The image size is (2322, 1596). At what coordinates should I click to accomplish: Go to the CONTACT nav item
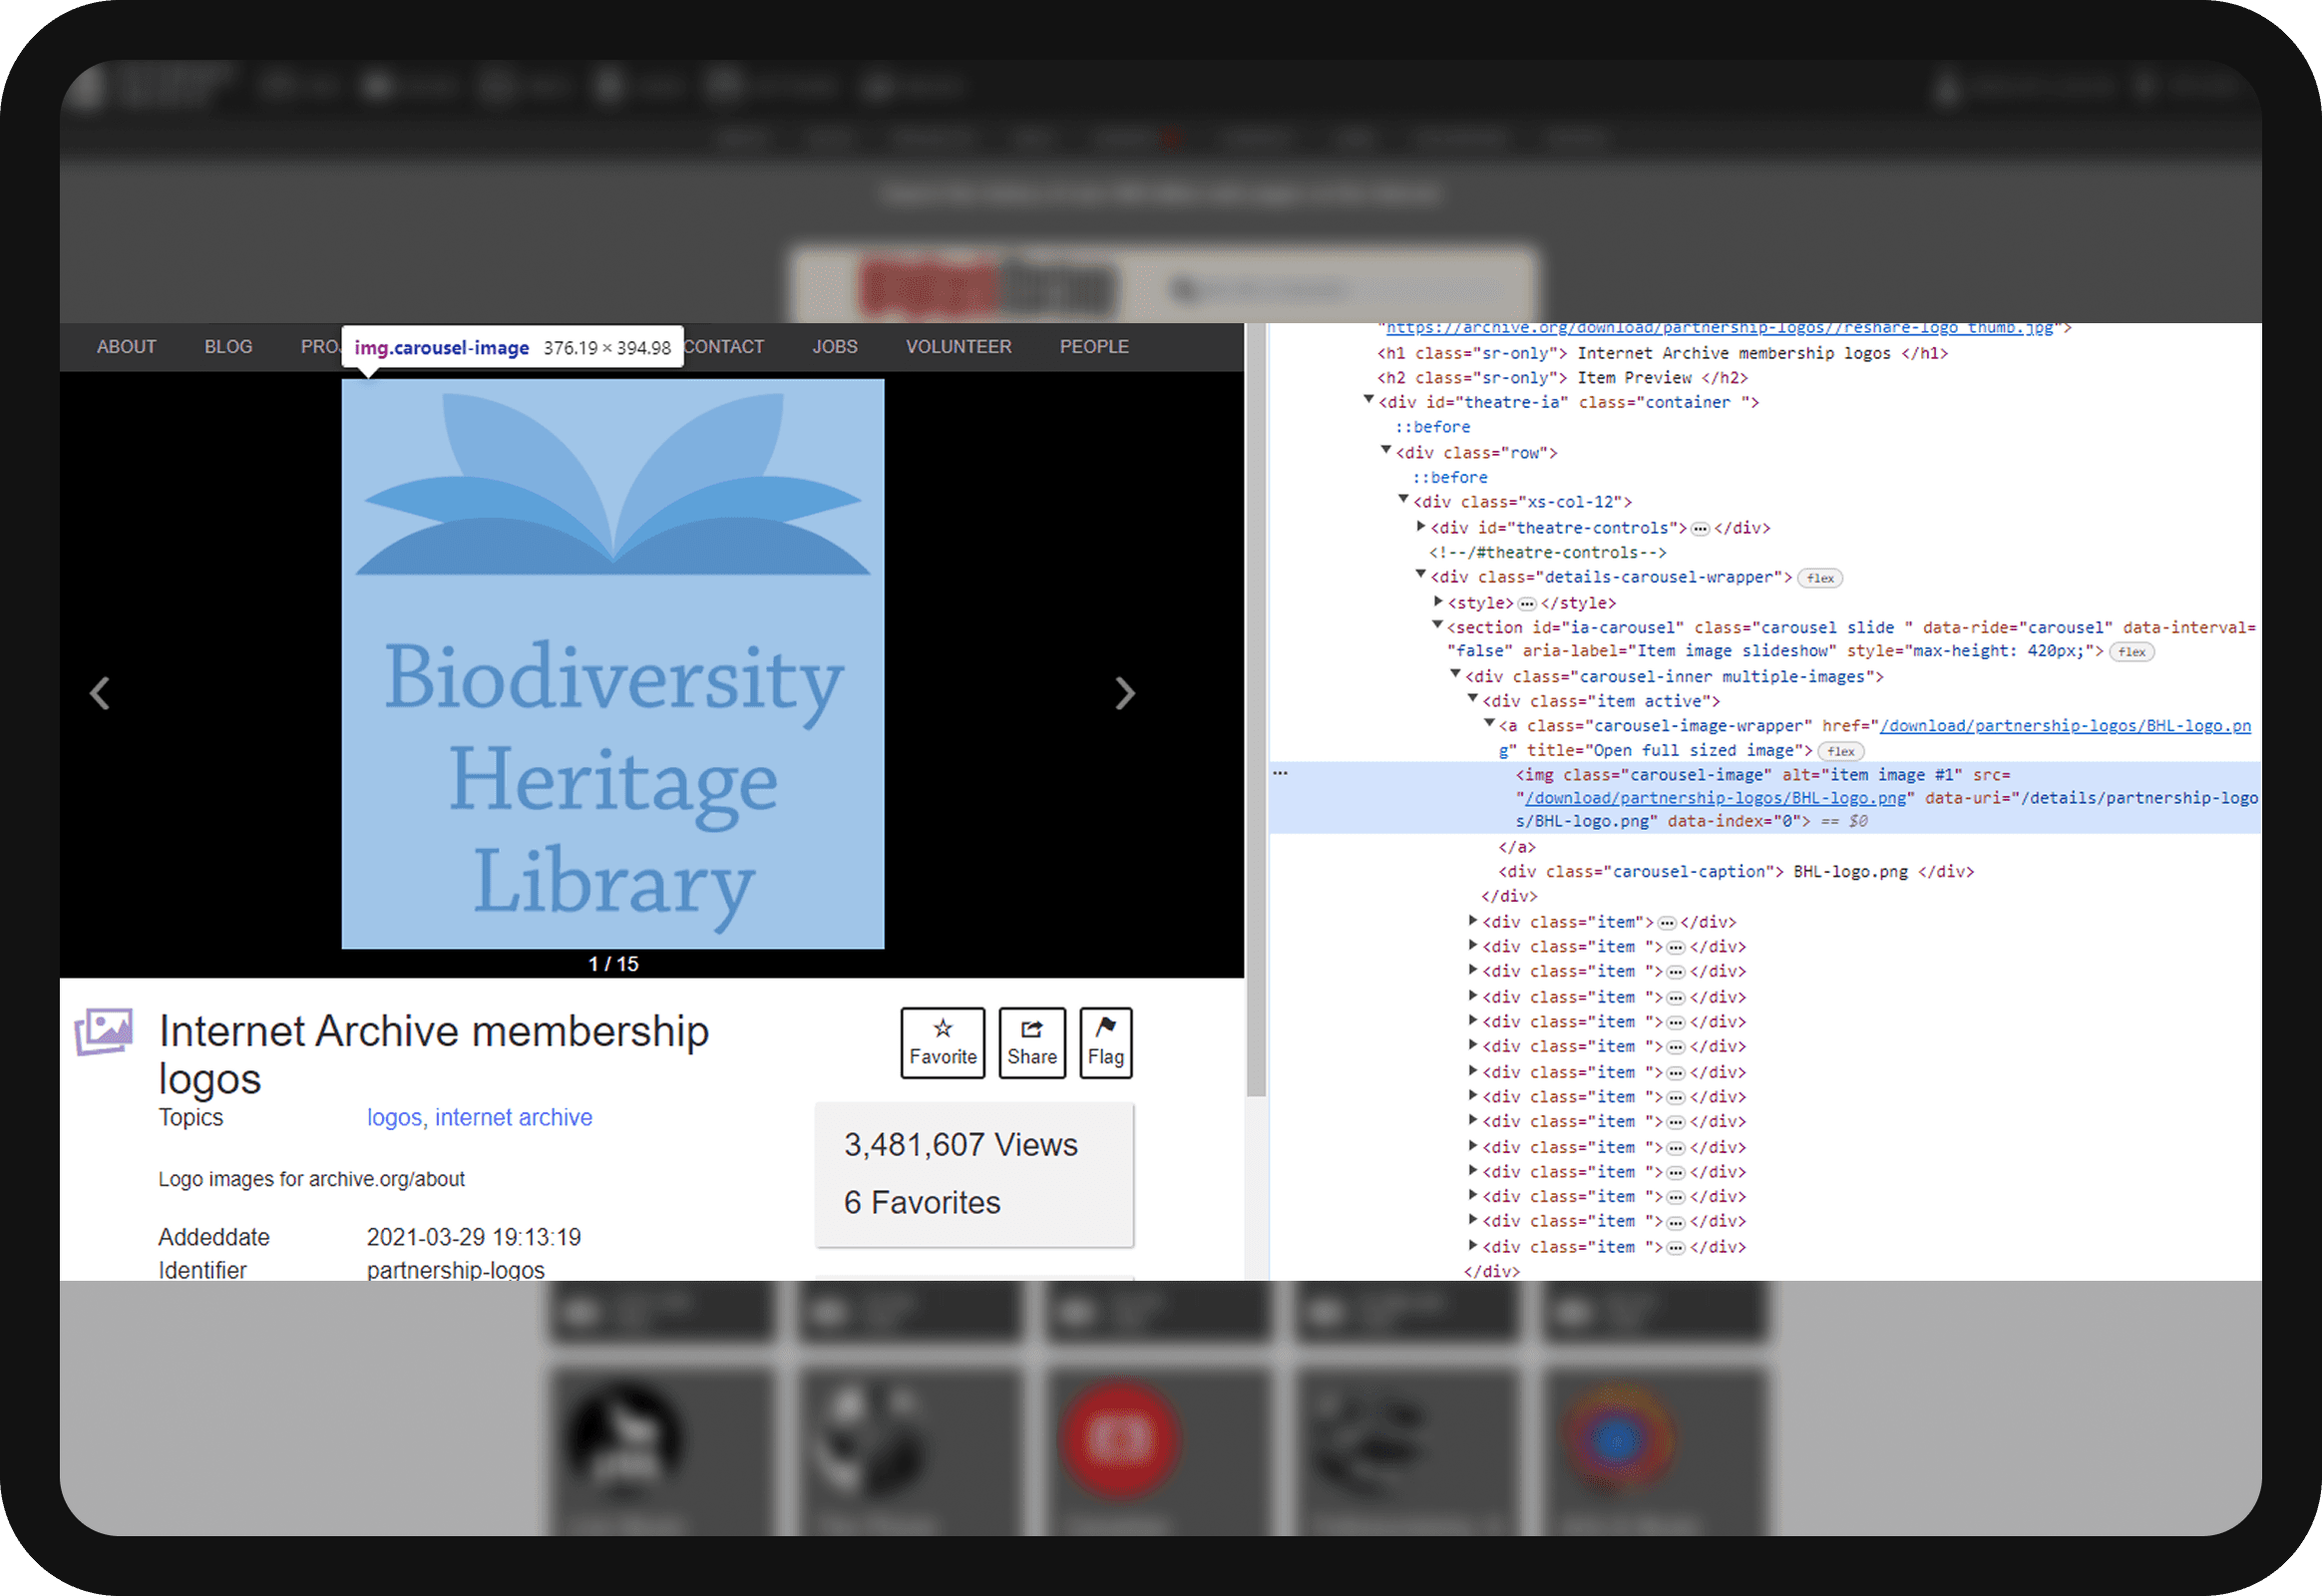pyautogui.click(x=724, y=347)
